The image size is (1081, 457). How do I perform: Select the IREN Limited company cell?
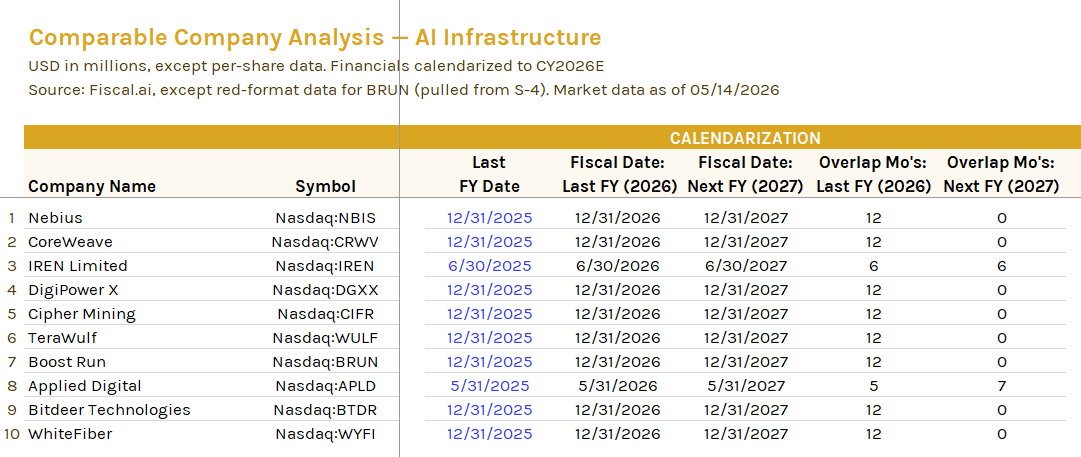[78, 266]
